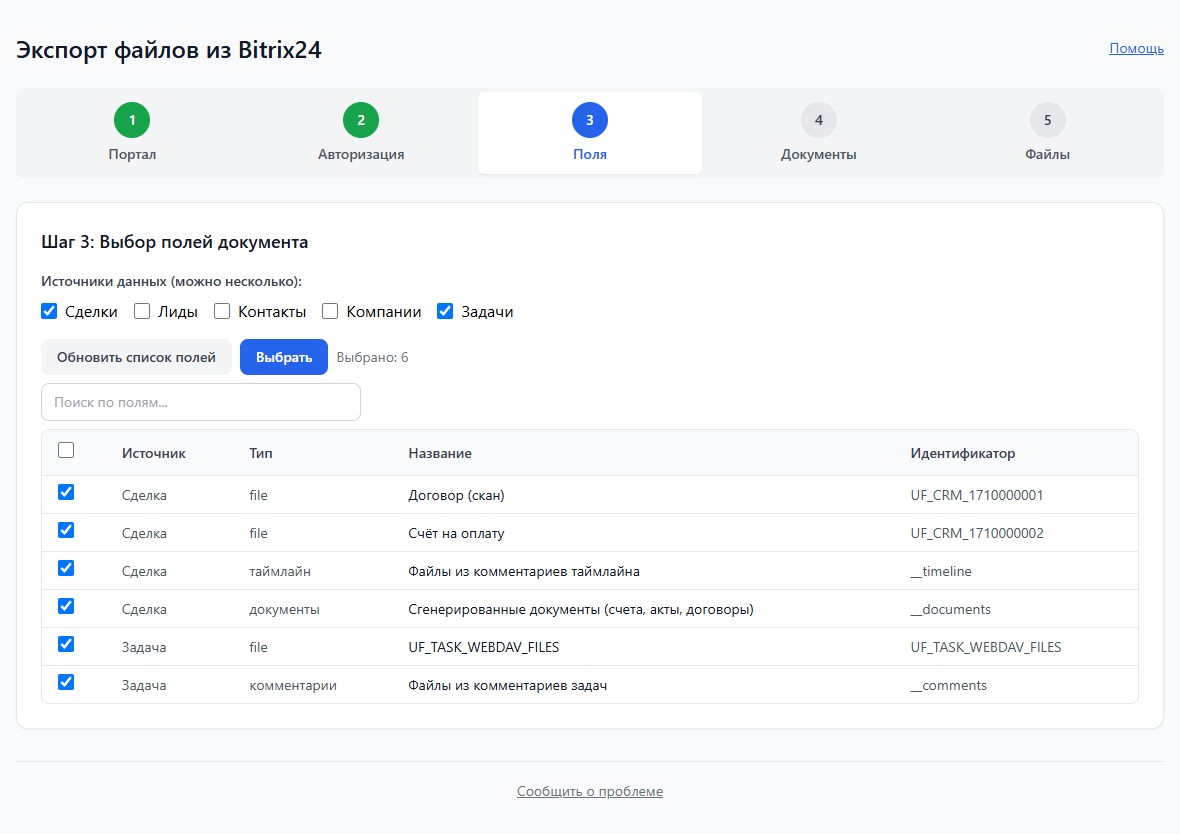
Task: Click the Шаг 3: Выбор полей документа heading
Action: click(x=175, y=242)
